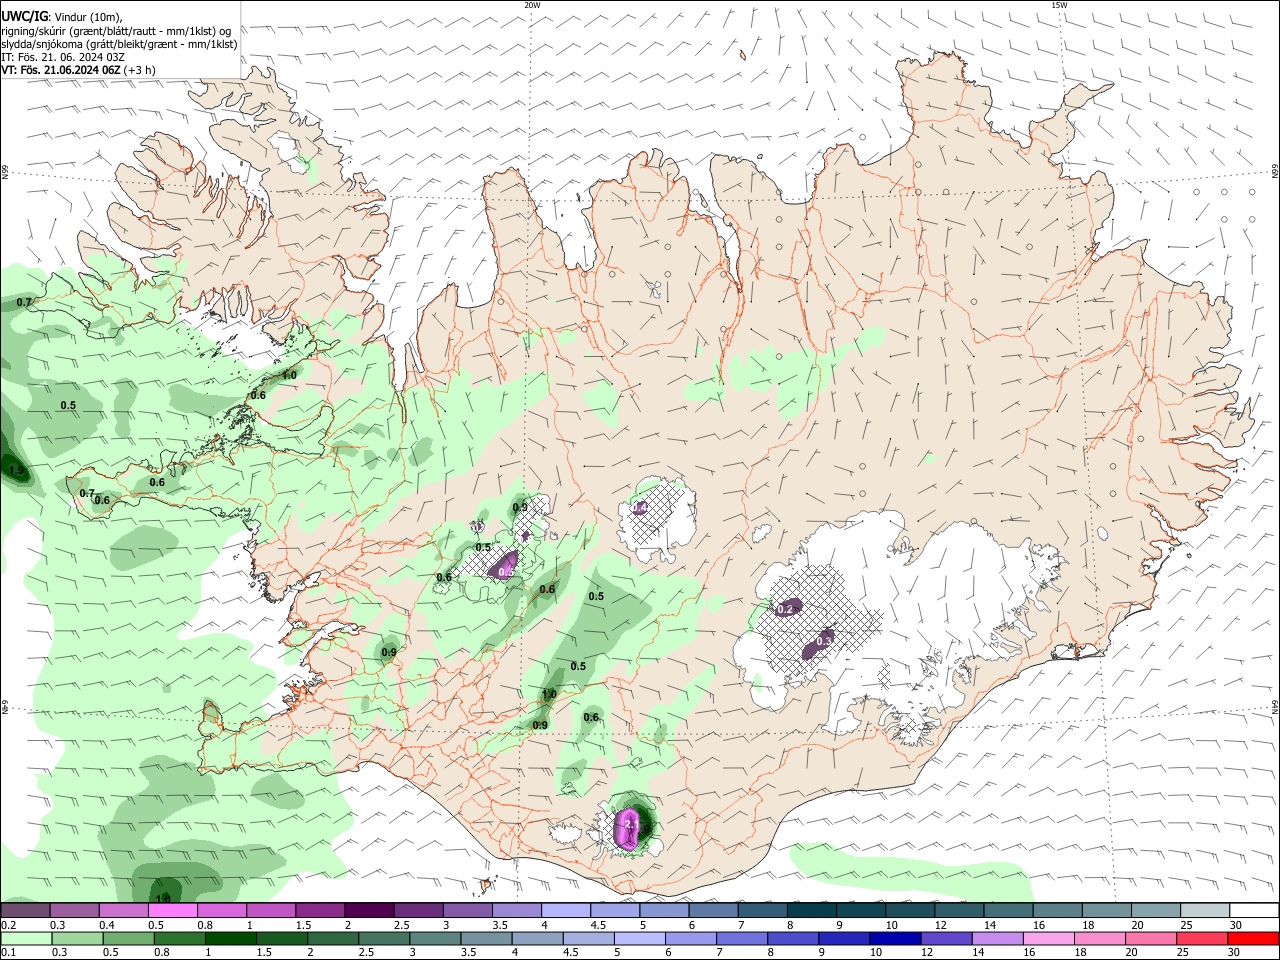
Task: Click the "0.1" label of the bottom legend
Action: (8, 953)
